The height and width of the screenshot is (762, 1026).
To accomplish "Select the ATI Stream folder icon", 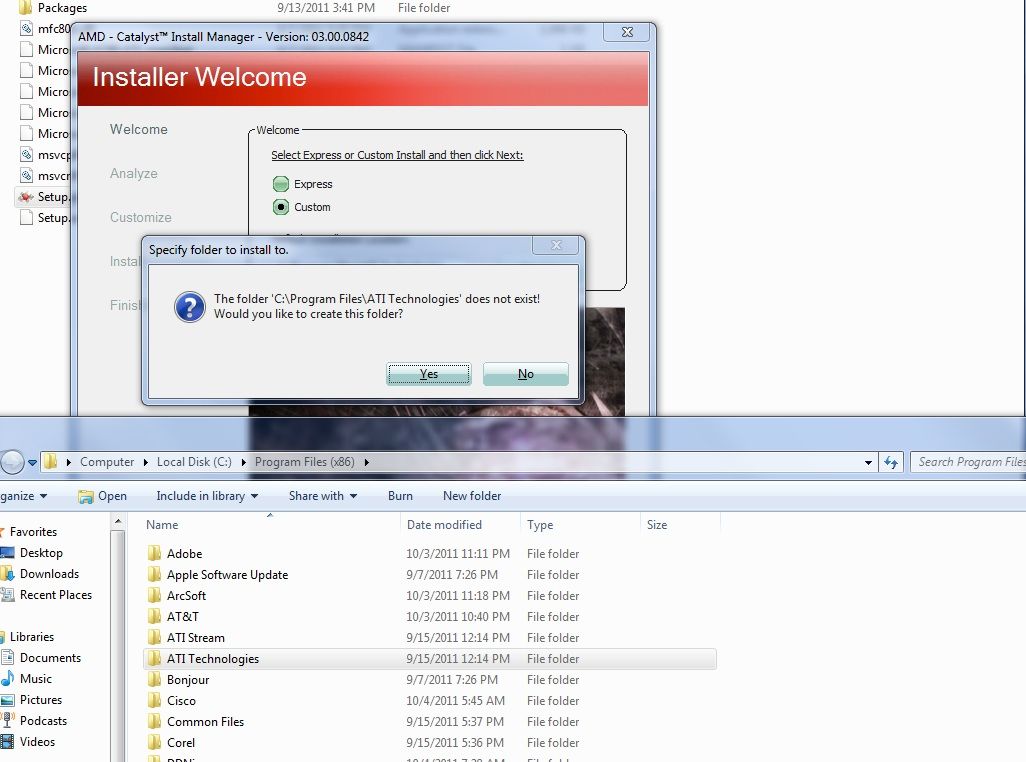I will click(154, 637).
